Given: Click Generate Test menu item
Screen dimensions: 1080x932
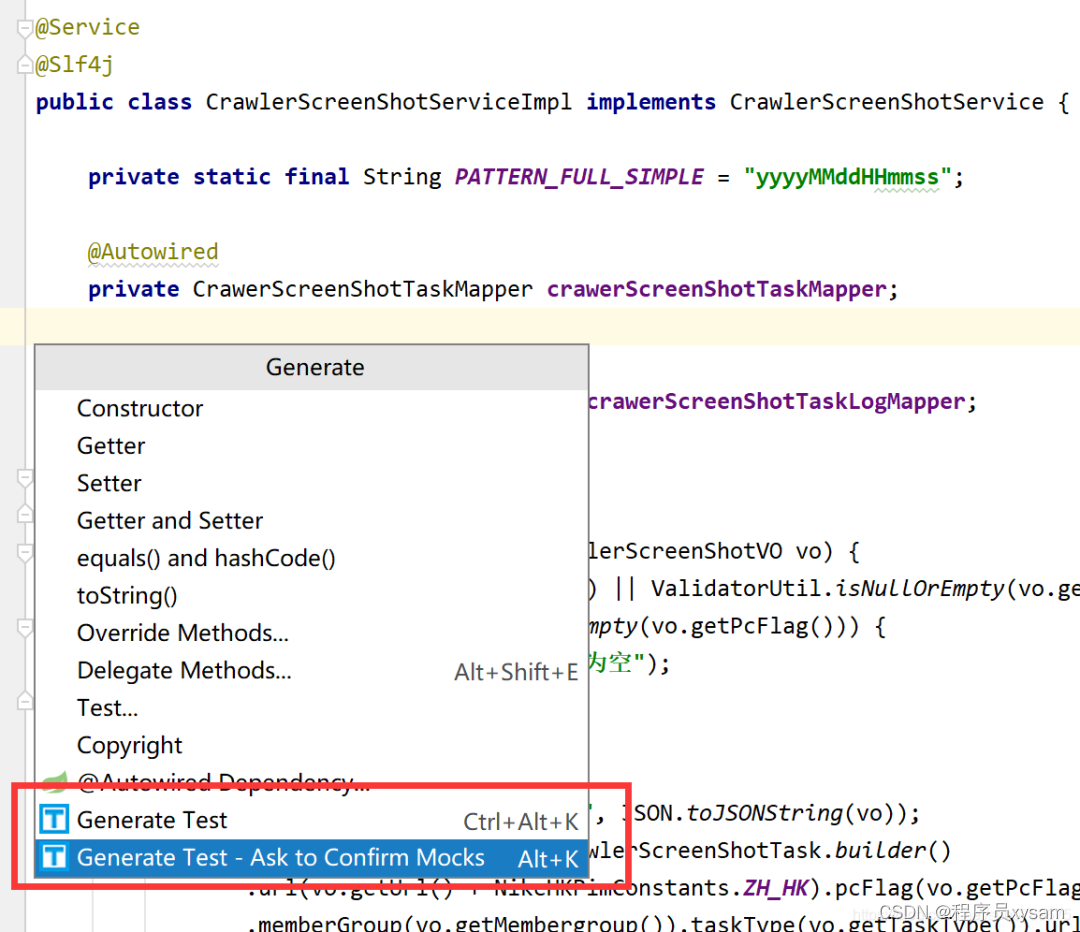Looking at the screenshot, I should (x=311, y=820).
